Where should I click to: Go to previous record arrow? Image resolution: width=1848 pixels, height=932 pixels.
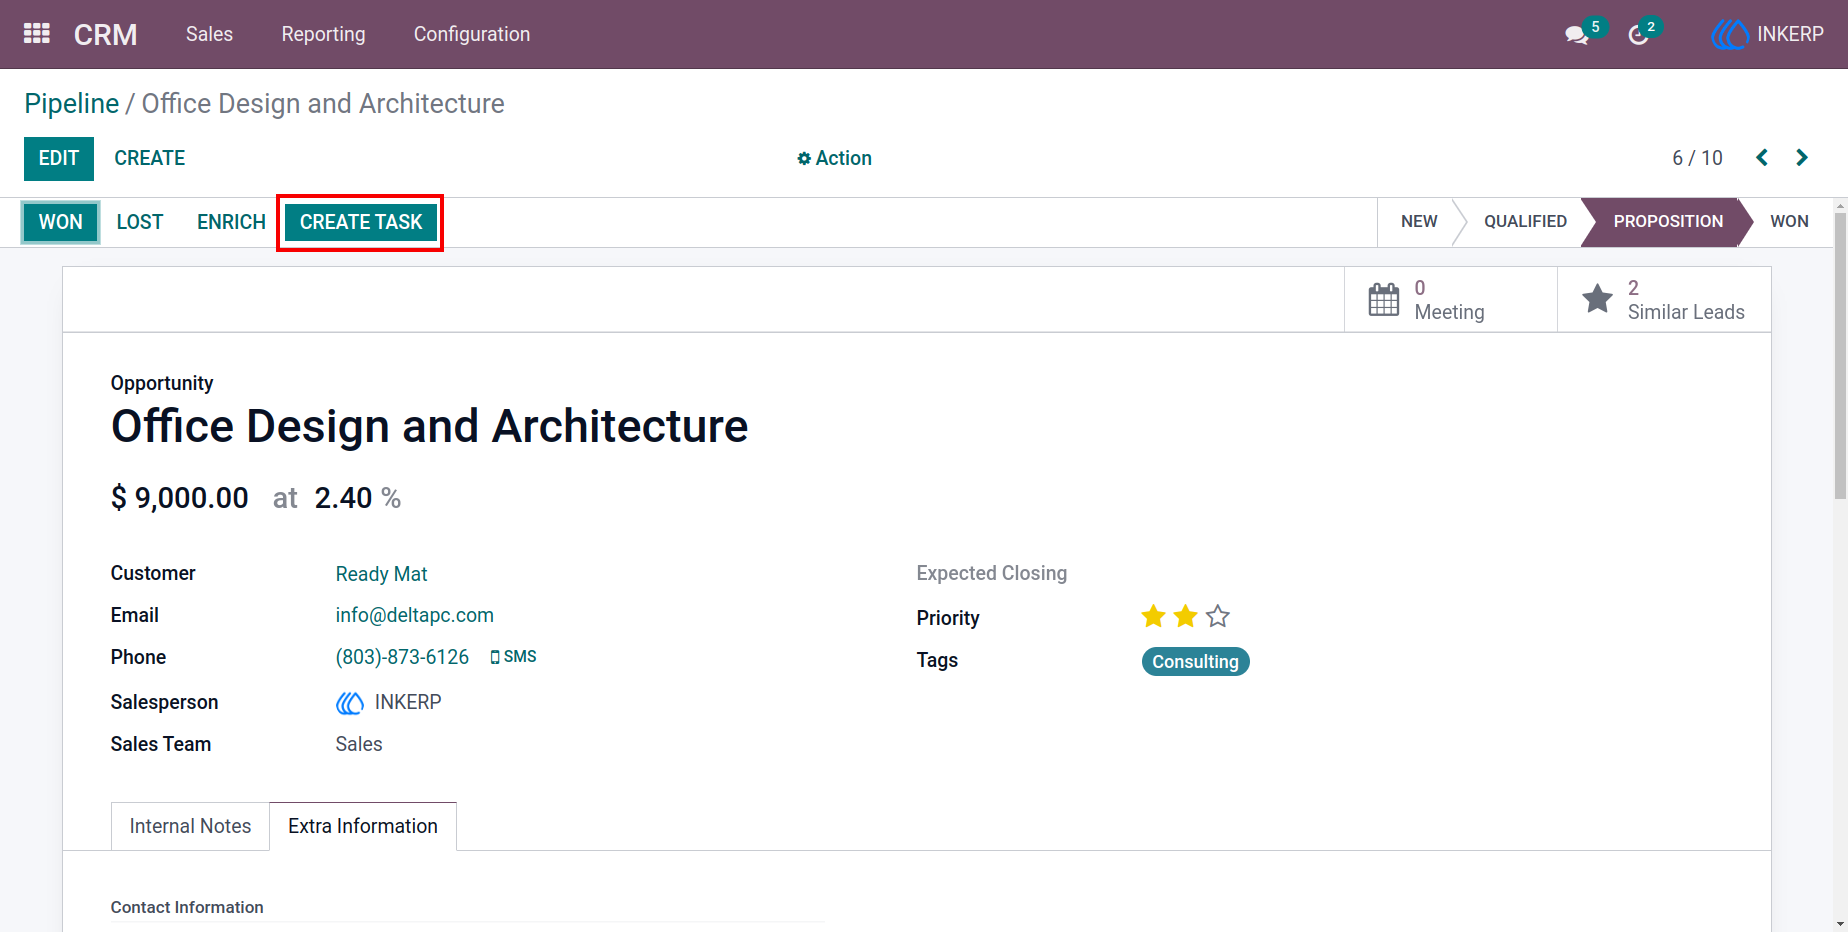pyautogui.click(x=1762, y=158)
